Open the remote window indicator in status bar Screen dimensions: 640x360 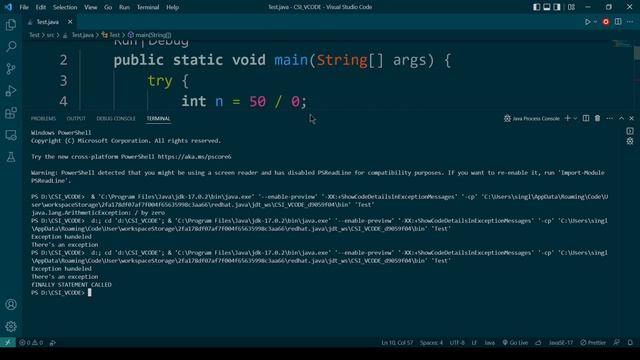(x=8, y=342)
